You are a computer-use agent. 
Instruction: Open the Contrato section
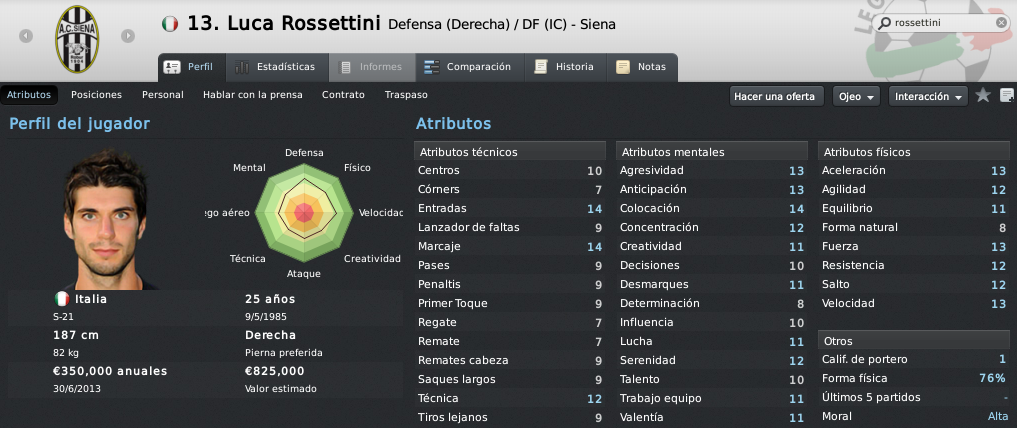click(343, 95)
